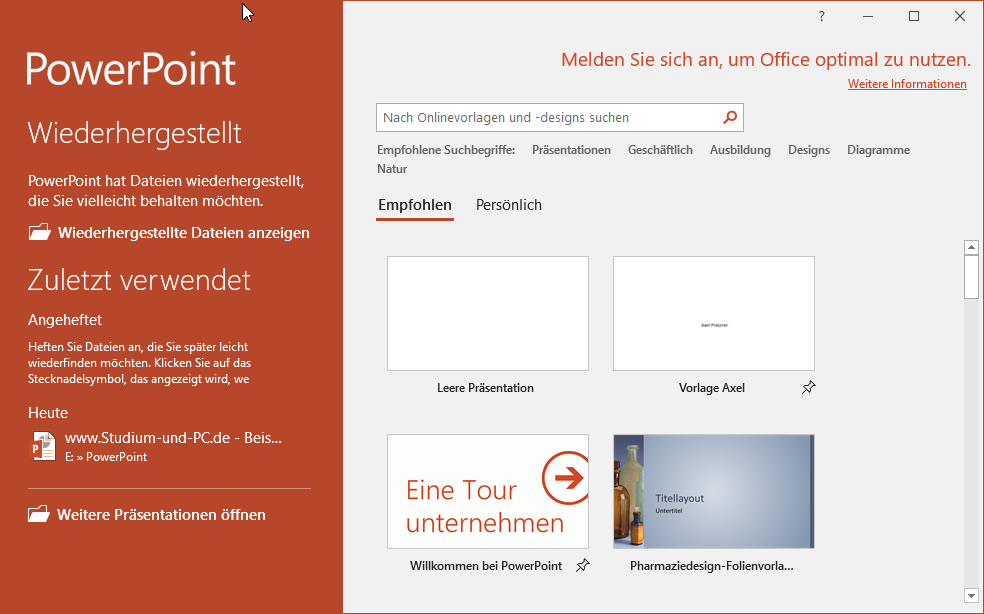The image size is (984, 614).
Task: Click the scrollbar down arrow
Action: point(971,596)
